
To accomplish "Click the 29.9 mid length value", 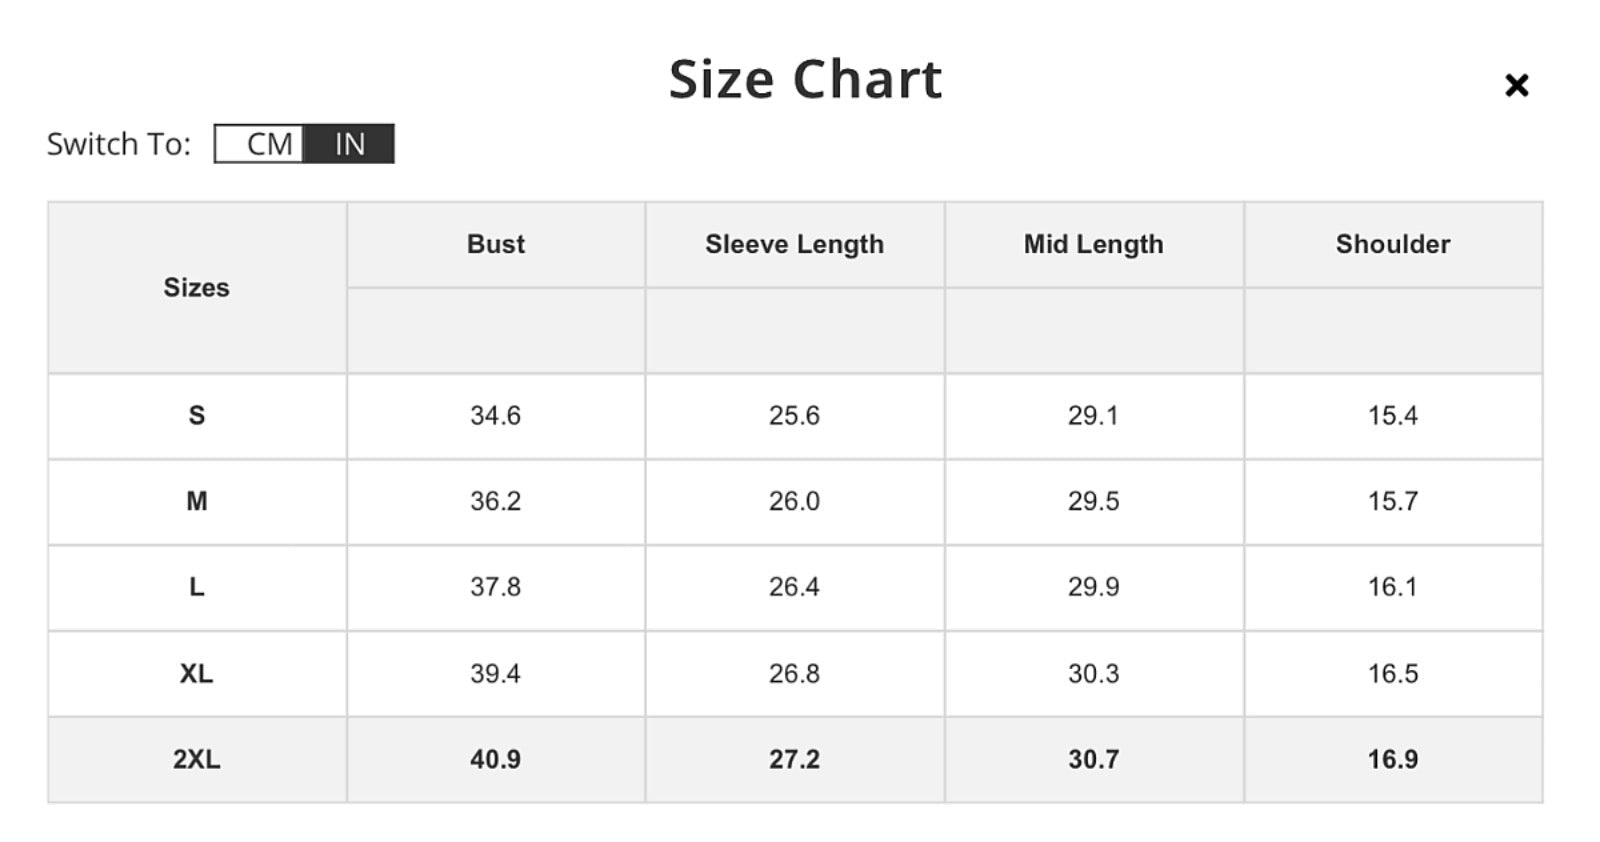I will 1094,587.
